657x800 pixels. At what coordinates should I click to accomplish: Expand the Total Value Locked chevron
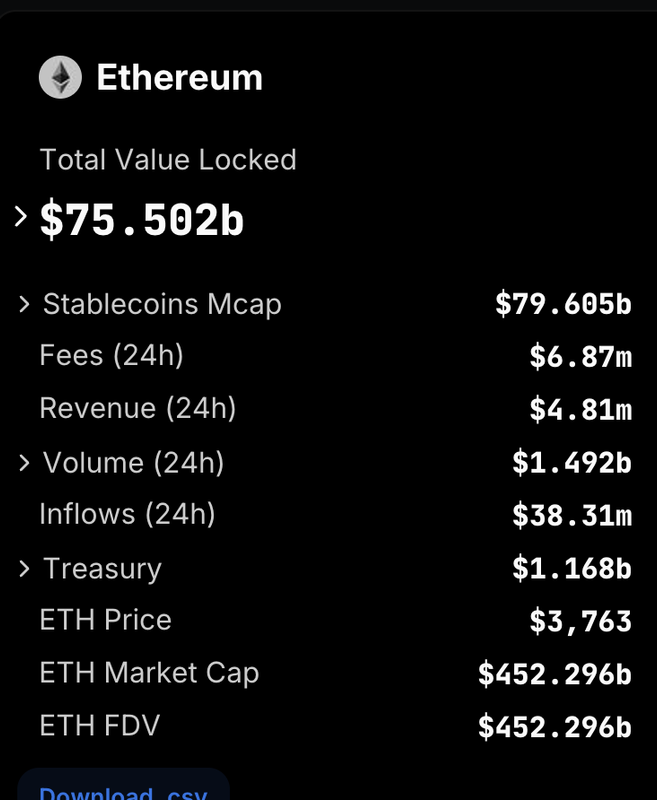click(20, 216)
